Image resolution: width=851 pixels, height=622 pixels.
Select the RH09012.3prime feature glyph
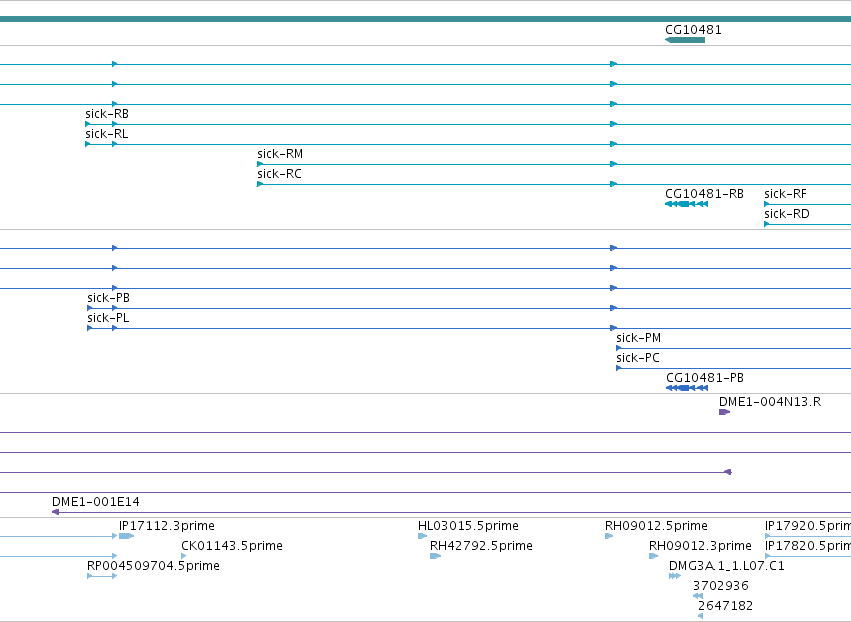(x=653, y=556)
